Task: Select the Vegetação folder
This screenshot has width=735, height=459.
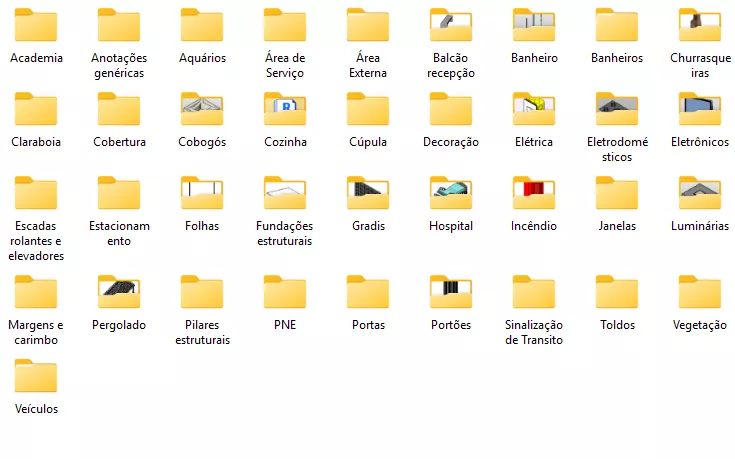Action: (x=700, y=293)
